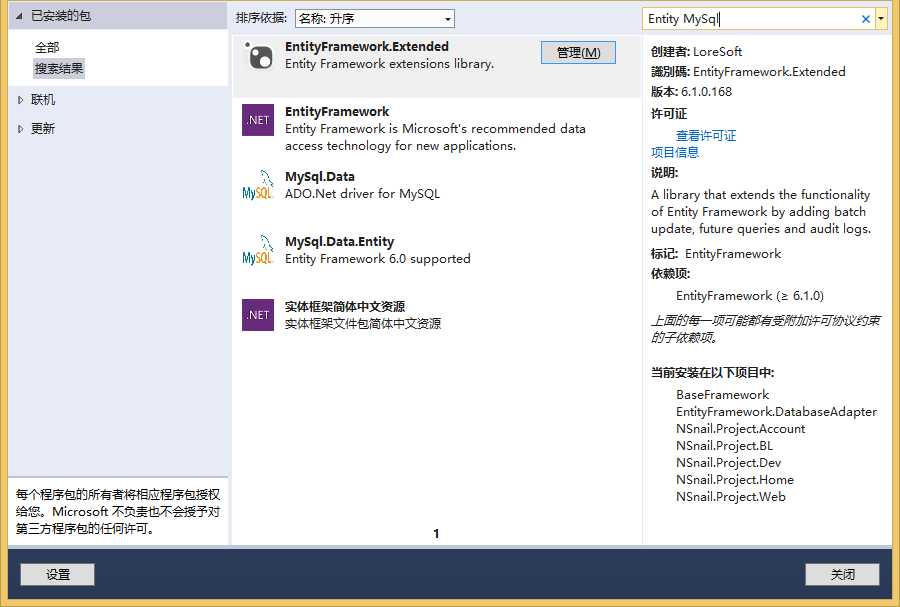Click the 管理(M) button
The width and height of the screenshot is (900, 607).
pyautogui.click(x=578, y=53)
